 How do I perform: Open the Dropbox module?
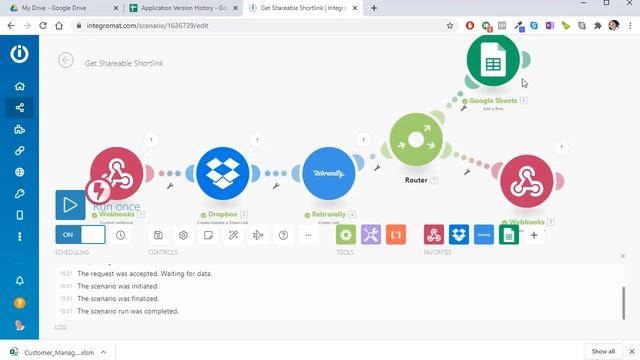coord(222,173)
